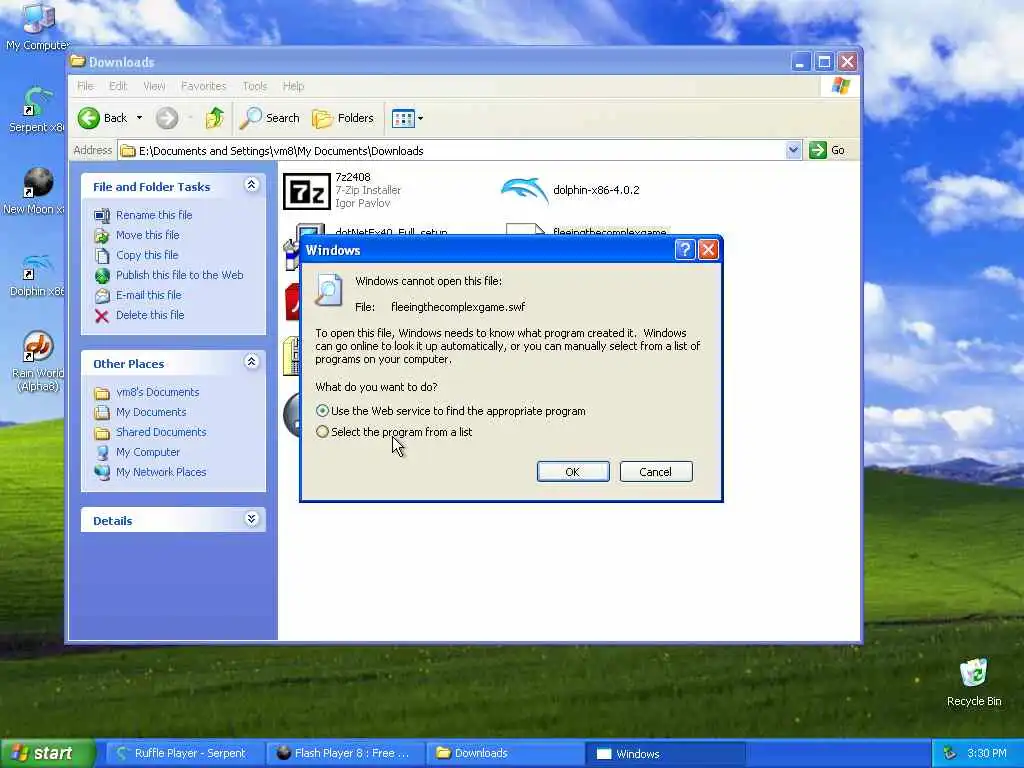1024x768 pixels.
Task: Toggle the Folders pane
Action: coord(343,118)
